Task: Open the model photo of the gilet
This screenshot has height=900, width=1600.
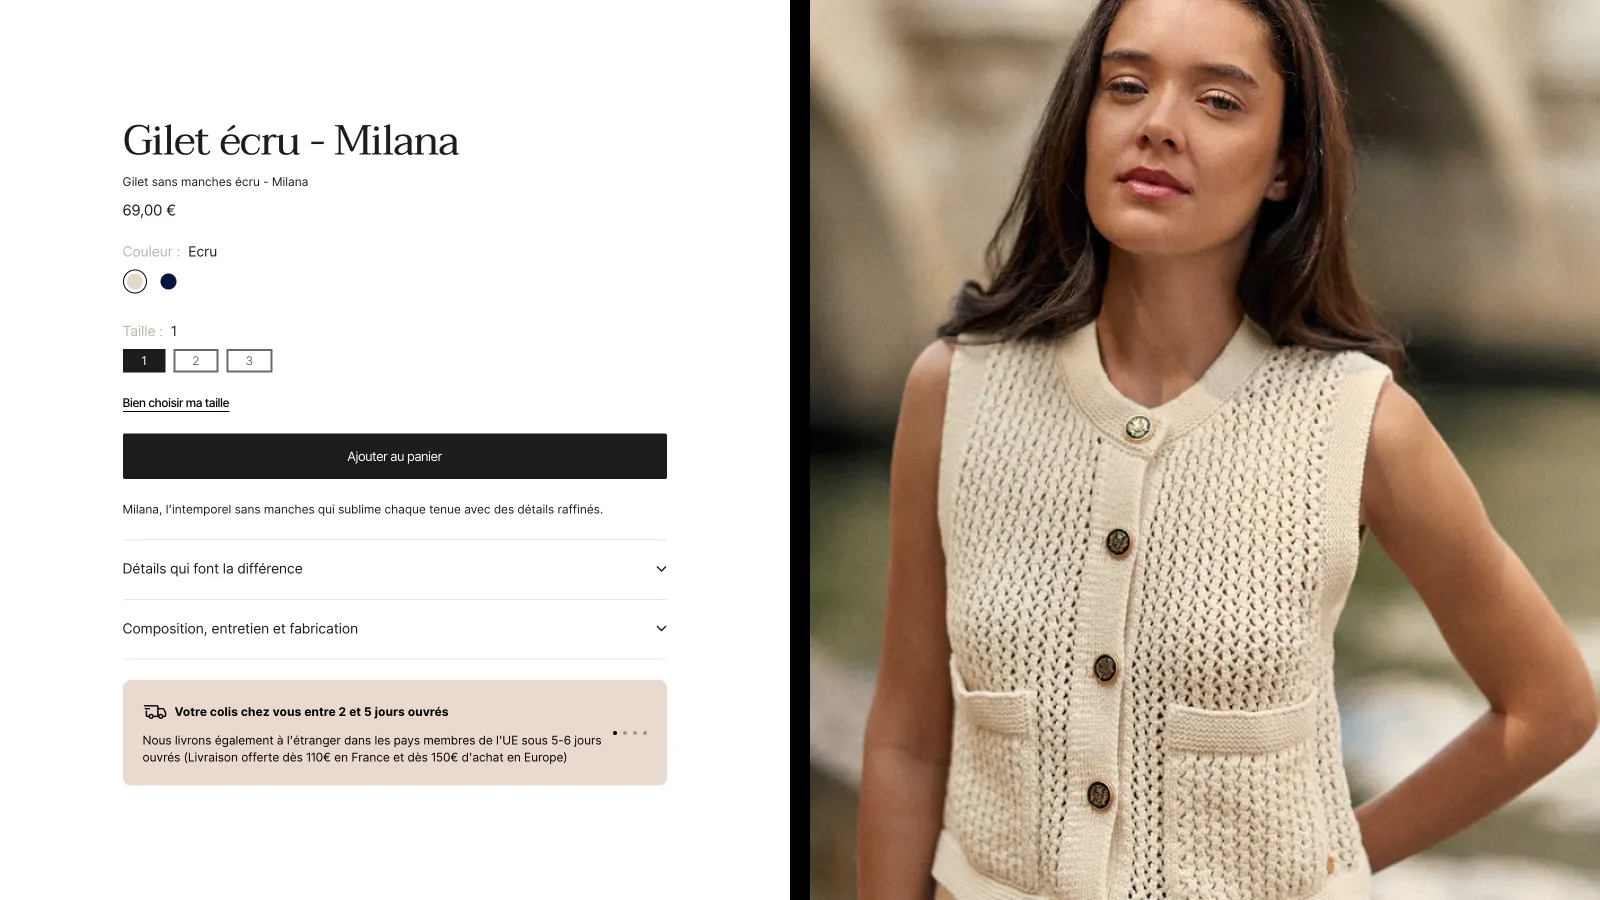Action: [x=1205, y=450]
